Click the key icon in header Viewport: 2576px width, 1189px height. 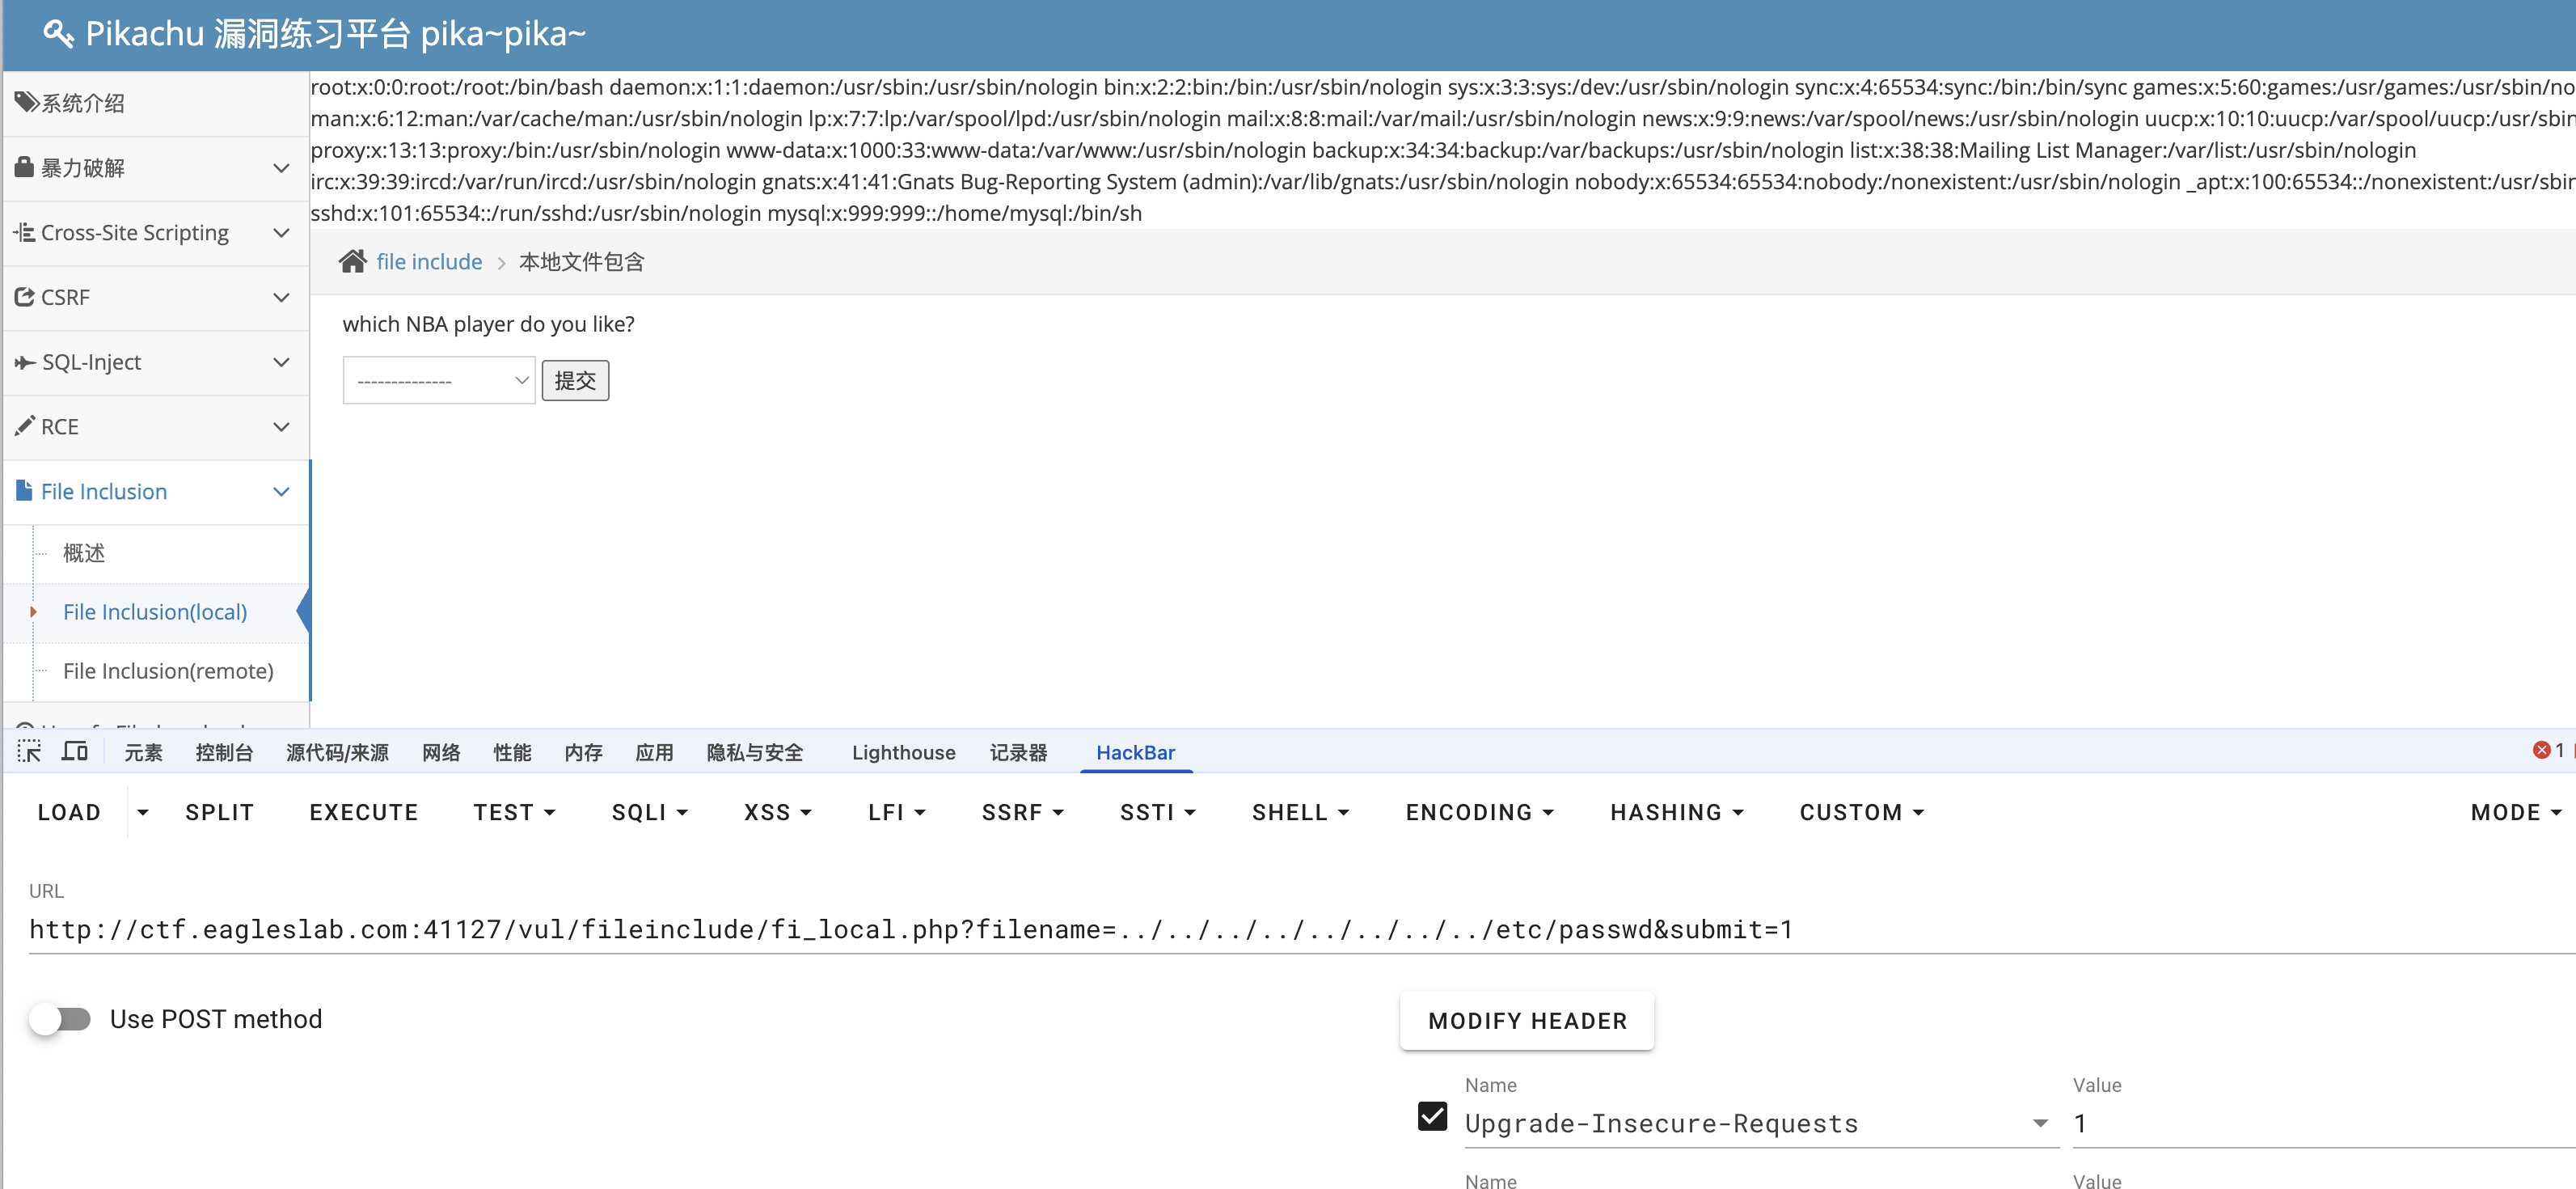pos(58,34)
